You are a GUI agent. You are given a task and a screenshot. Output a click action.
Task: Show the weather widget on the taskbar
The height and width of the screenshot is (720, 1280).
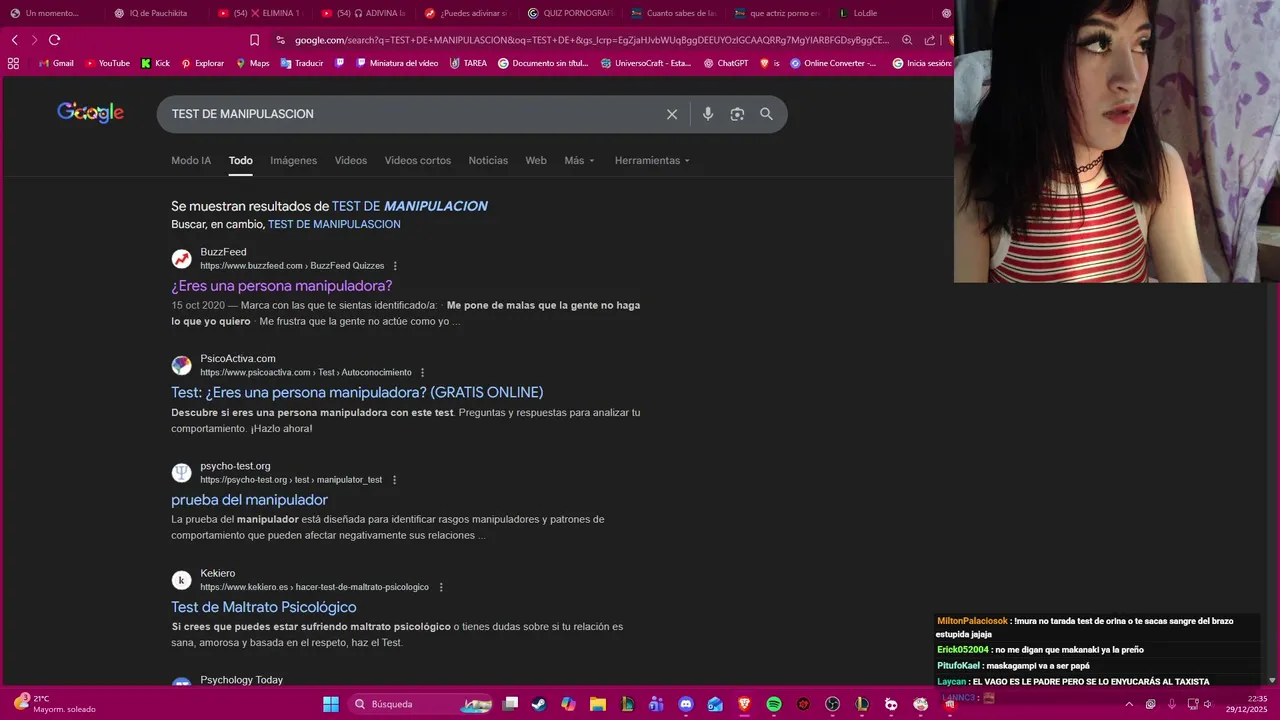55,704
